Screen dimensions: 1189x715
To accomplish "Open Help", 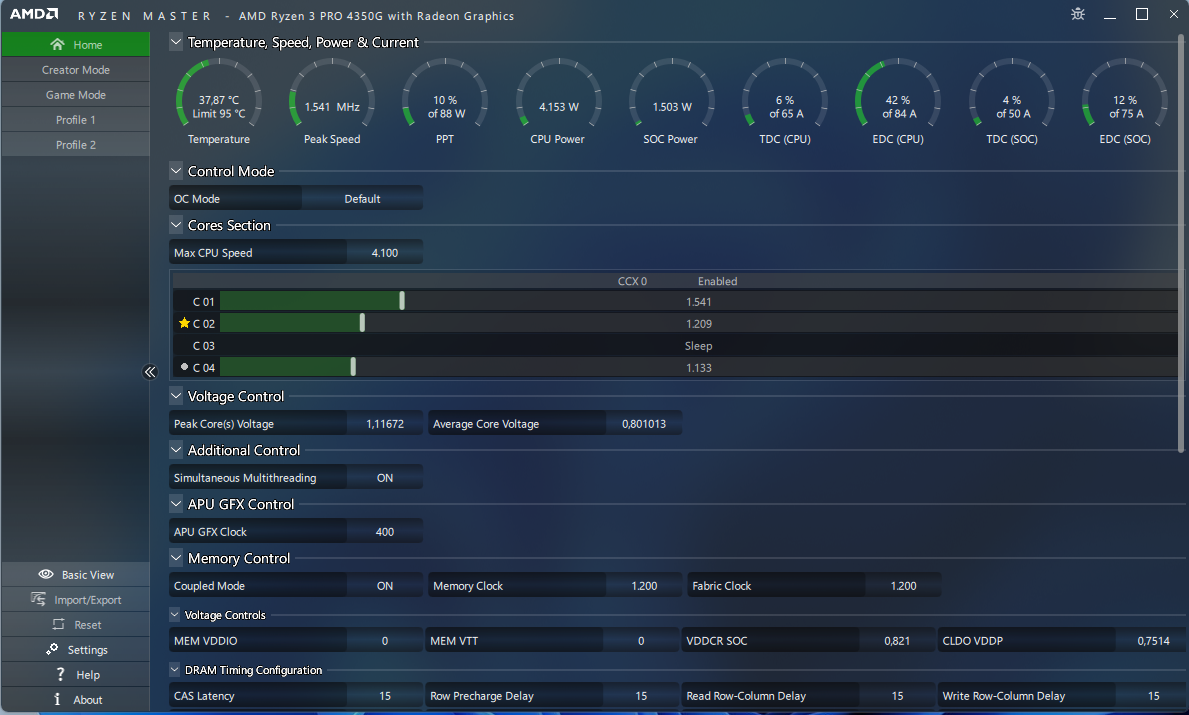I will [76, 675].
